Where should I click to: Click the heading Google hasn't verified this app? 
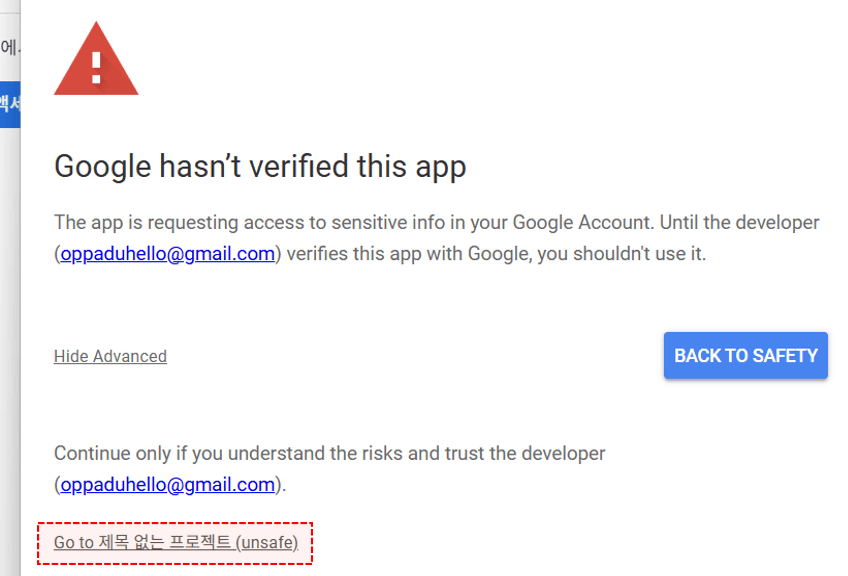[260, 166]
